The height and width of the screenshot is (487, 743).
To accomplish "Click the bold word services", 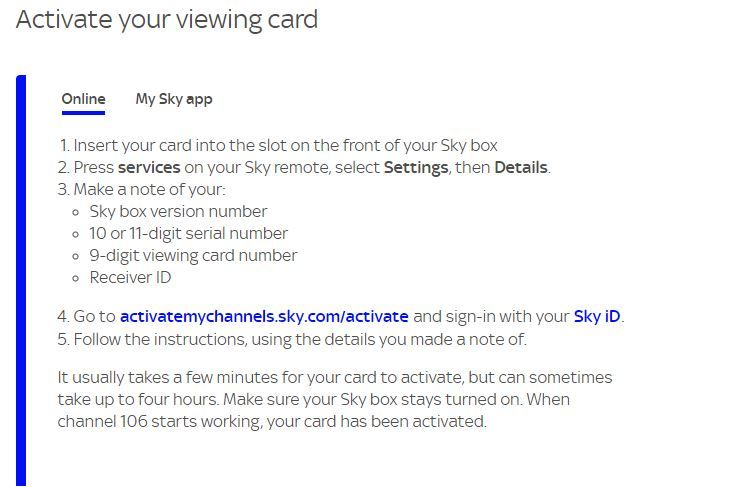I will [149, 167].
